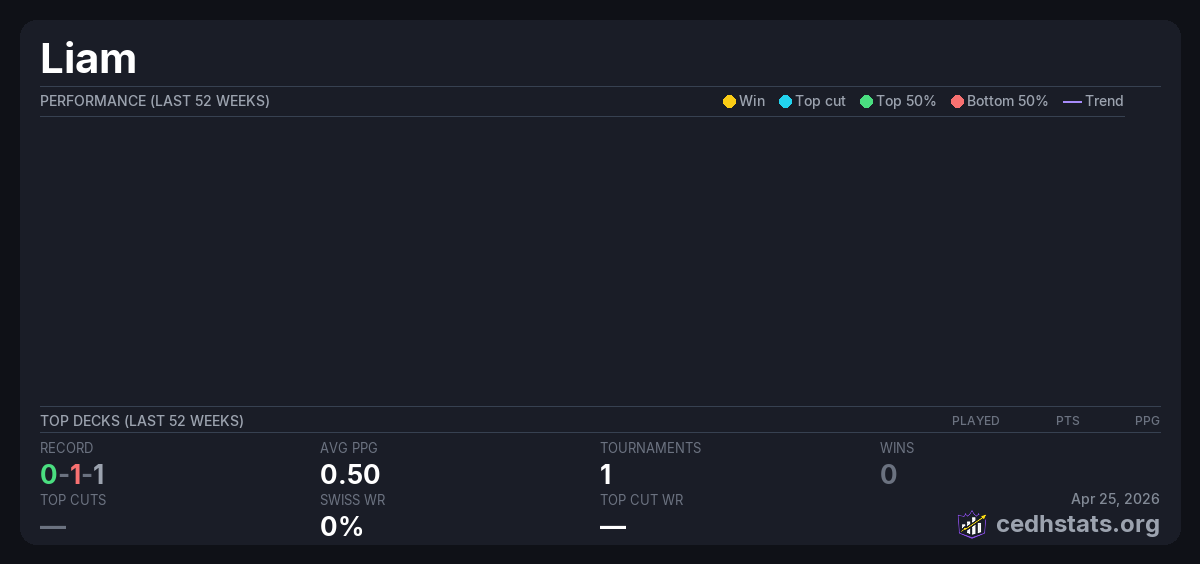Click the Apr 25, 2026 date

[x=1115, y=499]
